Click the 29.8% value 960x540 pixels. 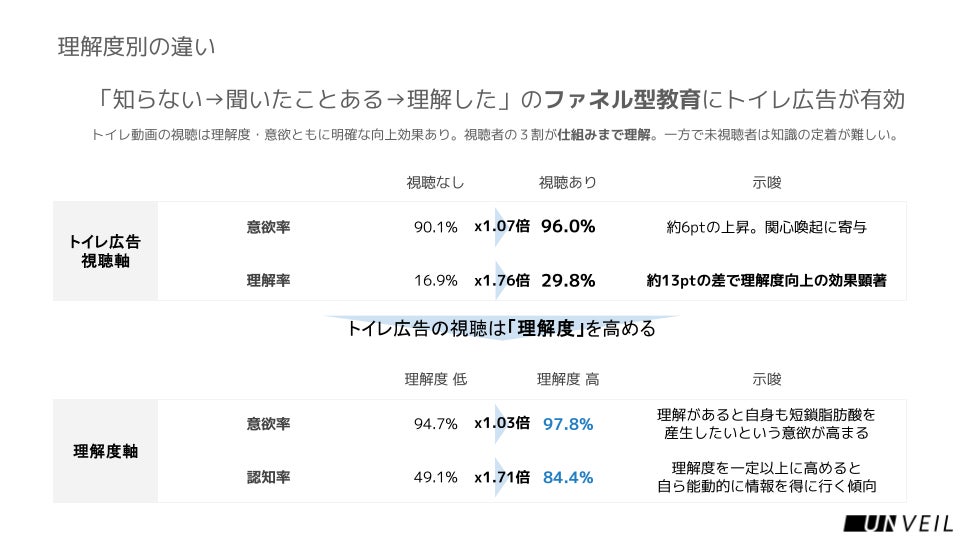coord(568,280)
